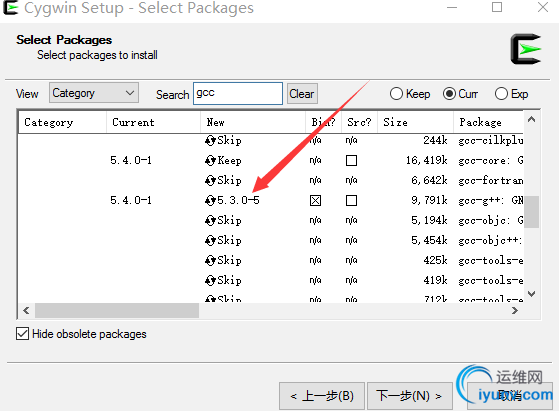Click the vertical scrollbar thumb
Screen dimensions: 559x411
click(532, 211)
